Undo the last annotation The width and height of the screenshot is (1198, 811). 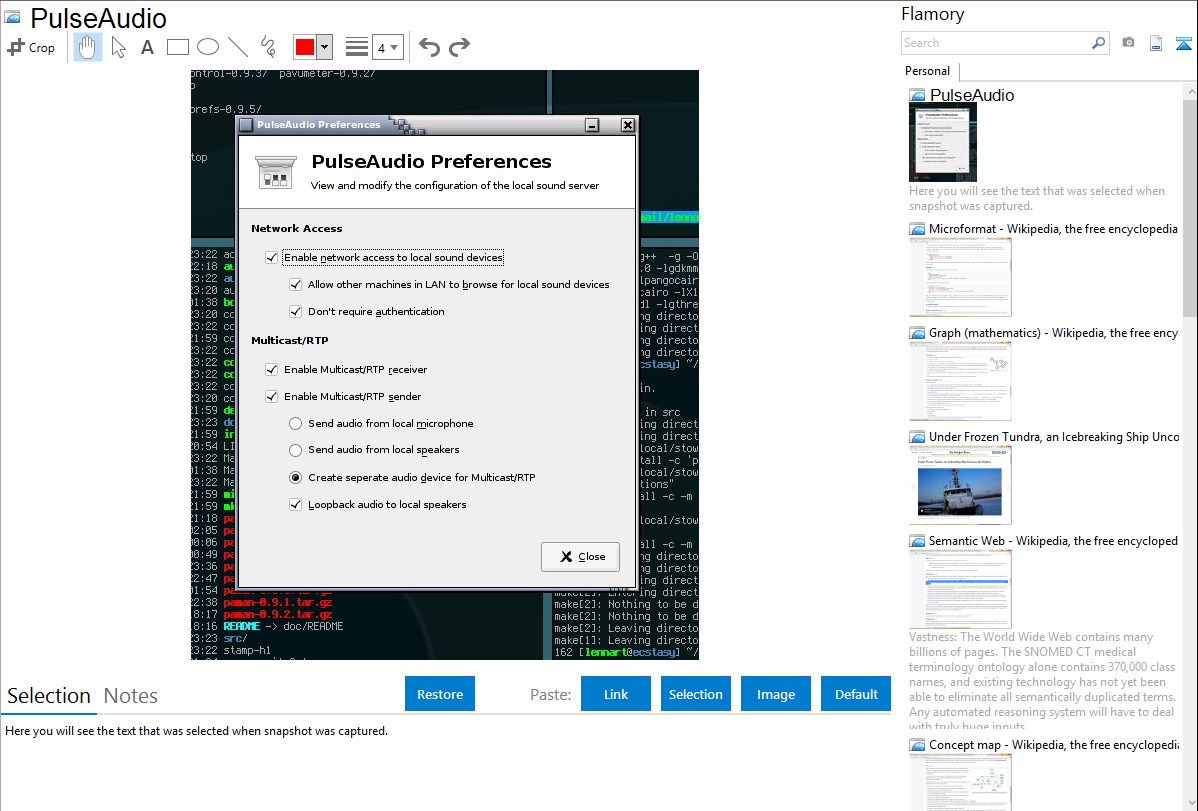coord(429,47)
